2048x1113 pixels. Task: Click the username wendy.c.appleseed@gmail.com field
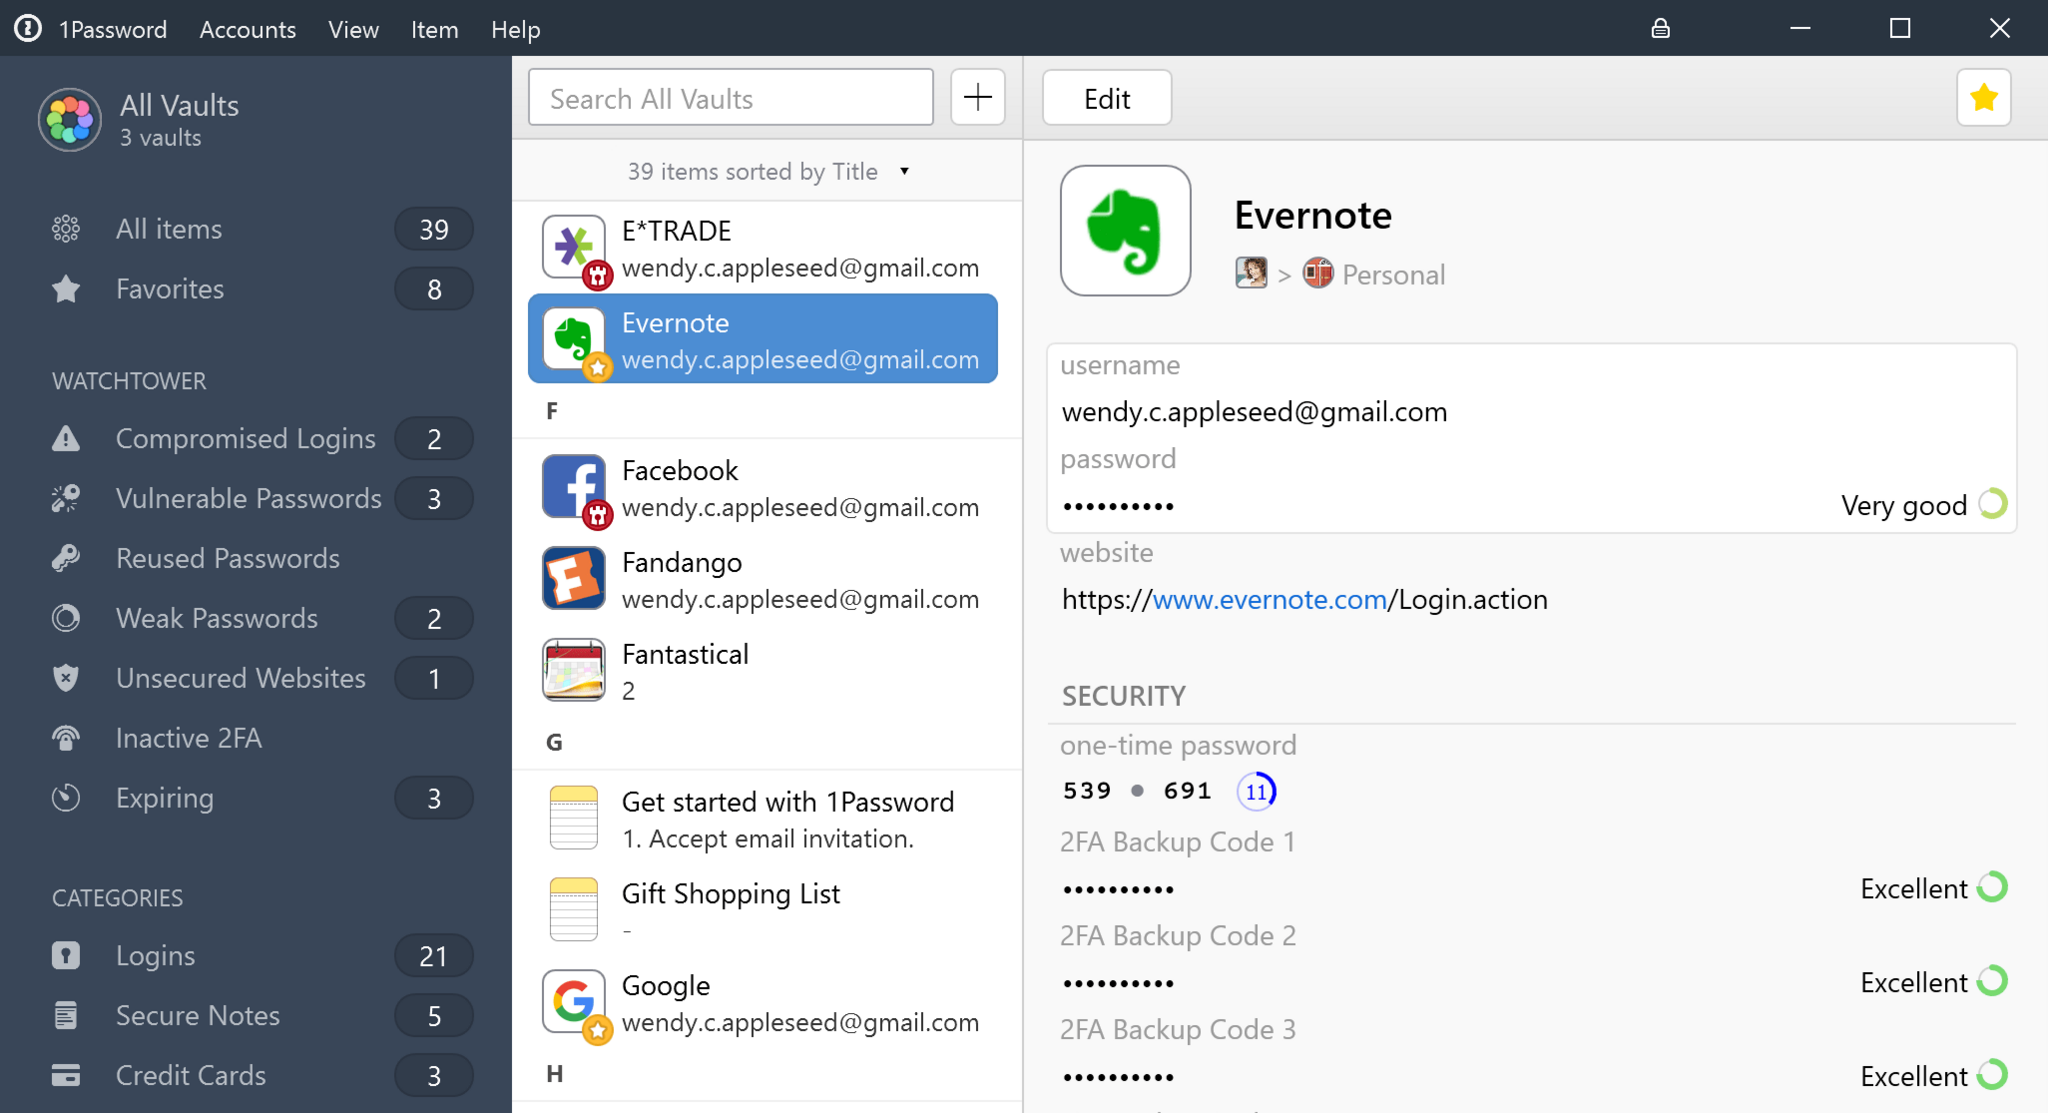click(x=1255, y=412)
